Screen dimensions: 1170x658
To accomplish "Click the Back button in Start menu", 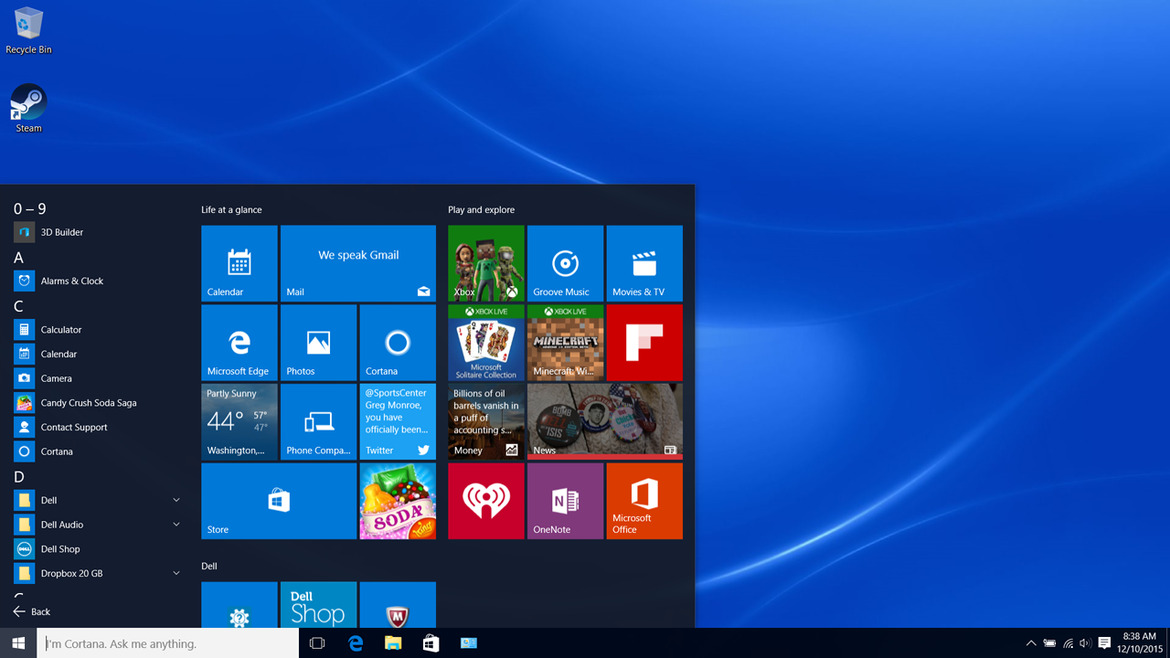I will (x=31, y=611).
